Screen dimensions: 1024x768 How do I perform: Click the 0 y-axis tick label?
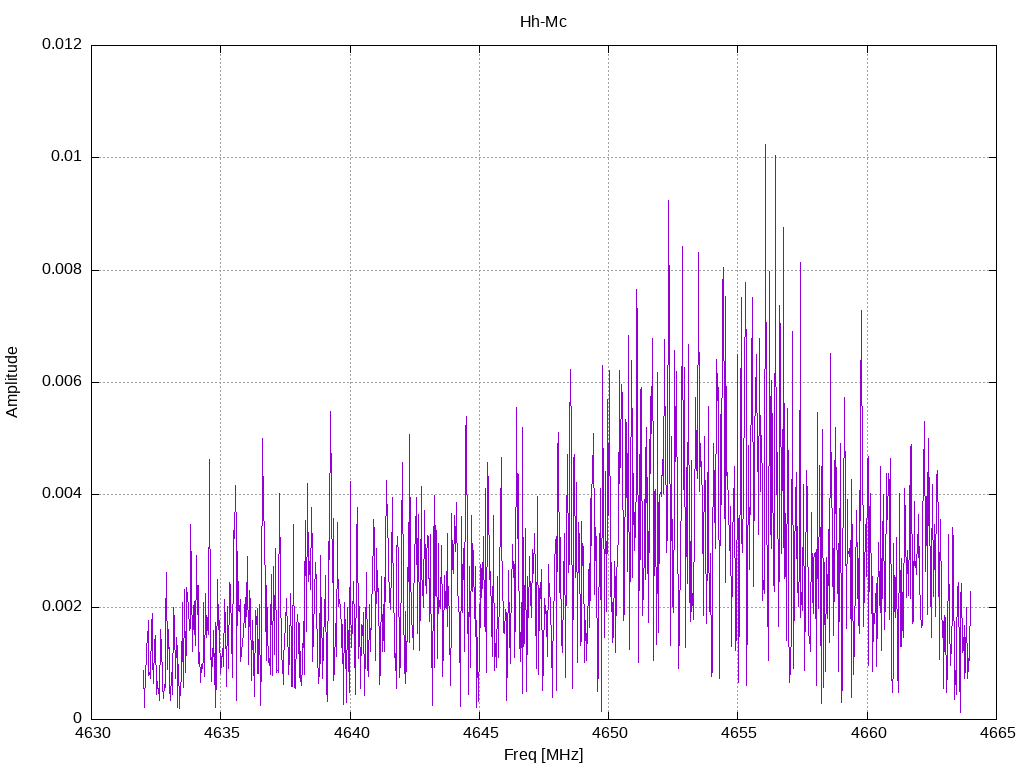pos(77,718)
